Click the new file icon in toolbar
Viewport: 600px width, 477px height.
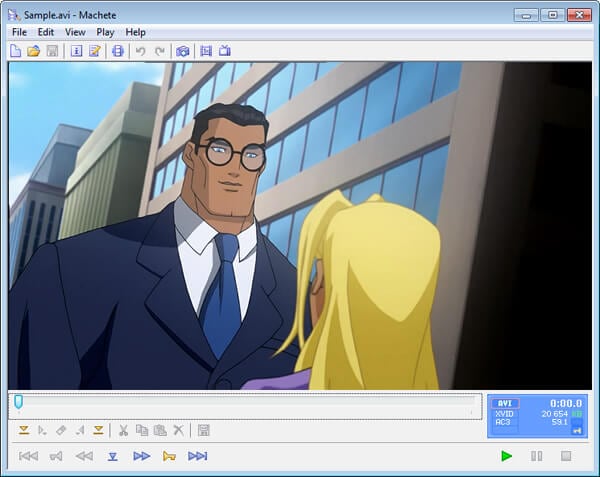[16, 51]
